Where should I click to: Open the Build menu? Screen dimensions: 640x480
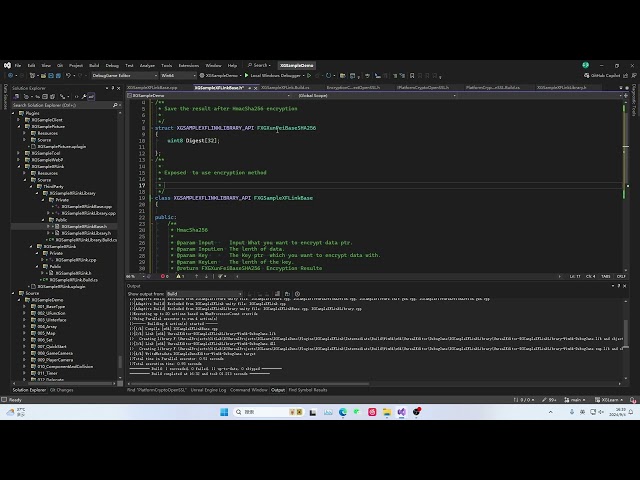coord(94,65)
